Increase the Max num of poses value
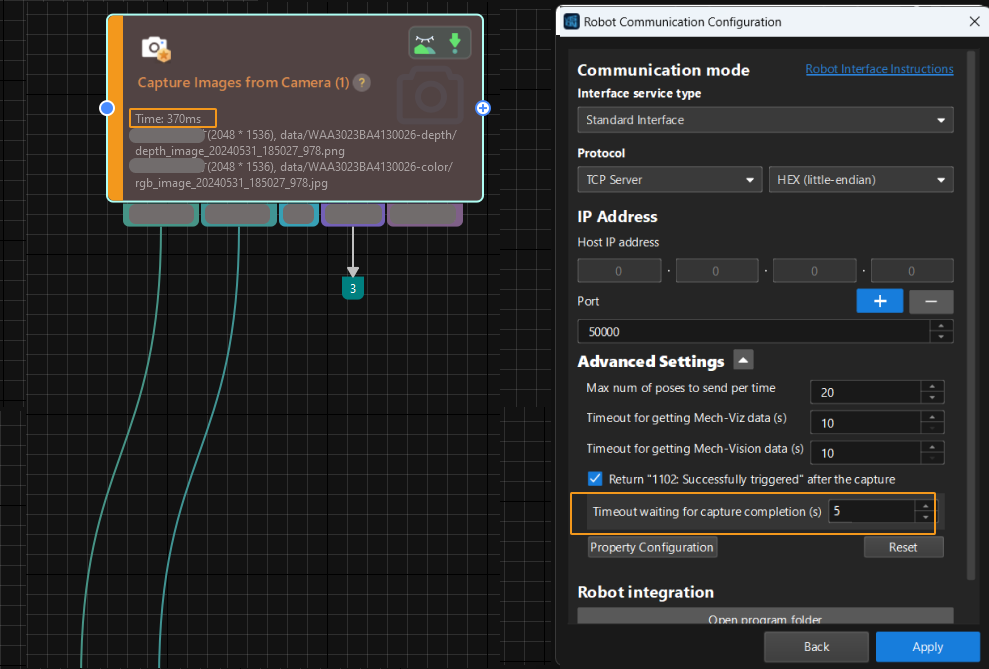 pos(932,386)
